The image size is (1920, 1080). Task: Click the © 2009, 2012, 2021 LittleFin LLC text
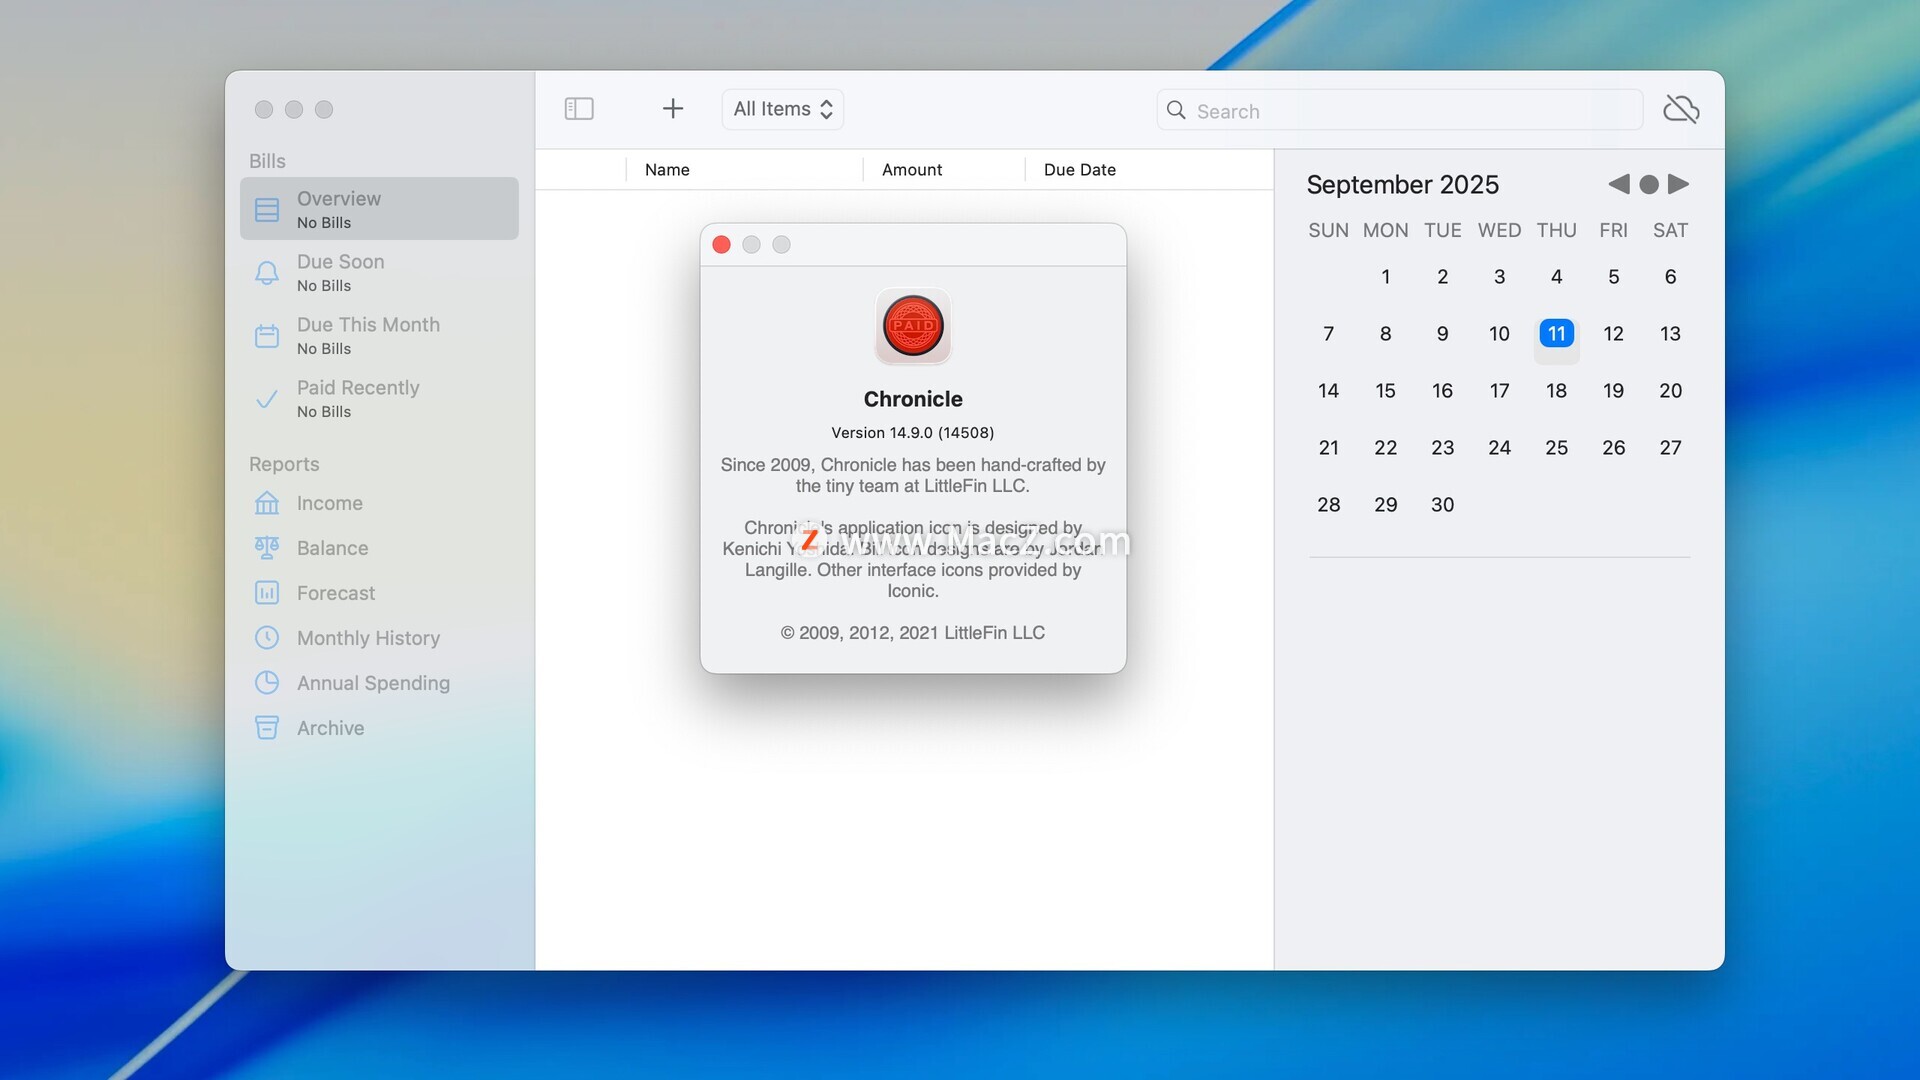[x=913, y=633]
